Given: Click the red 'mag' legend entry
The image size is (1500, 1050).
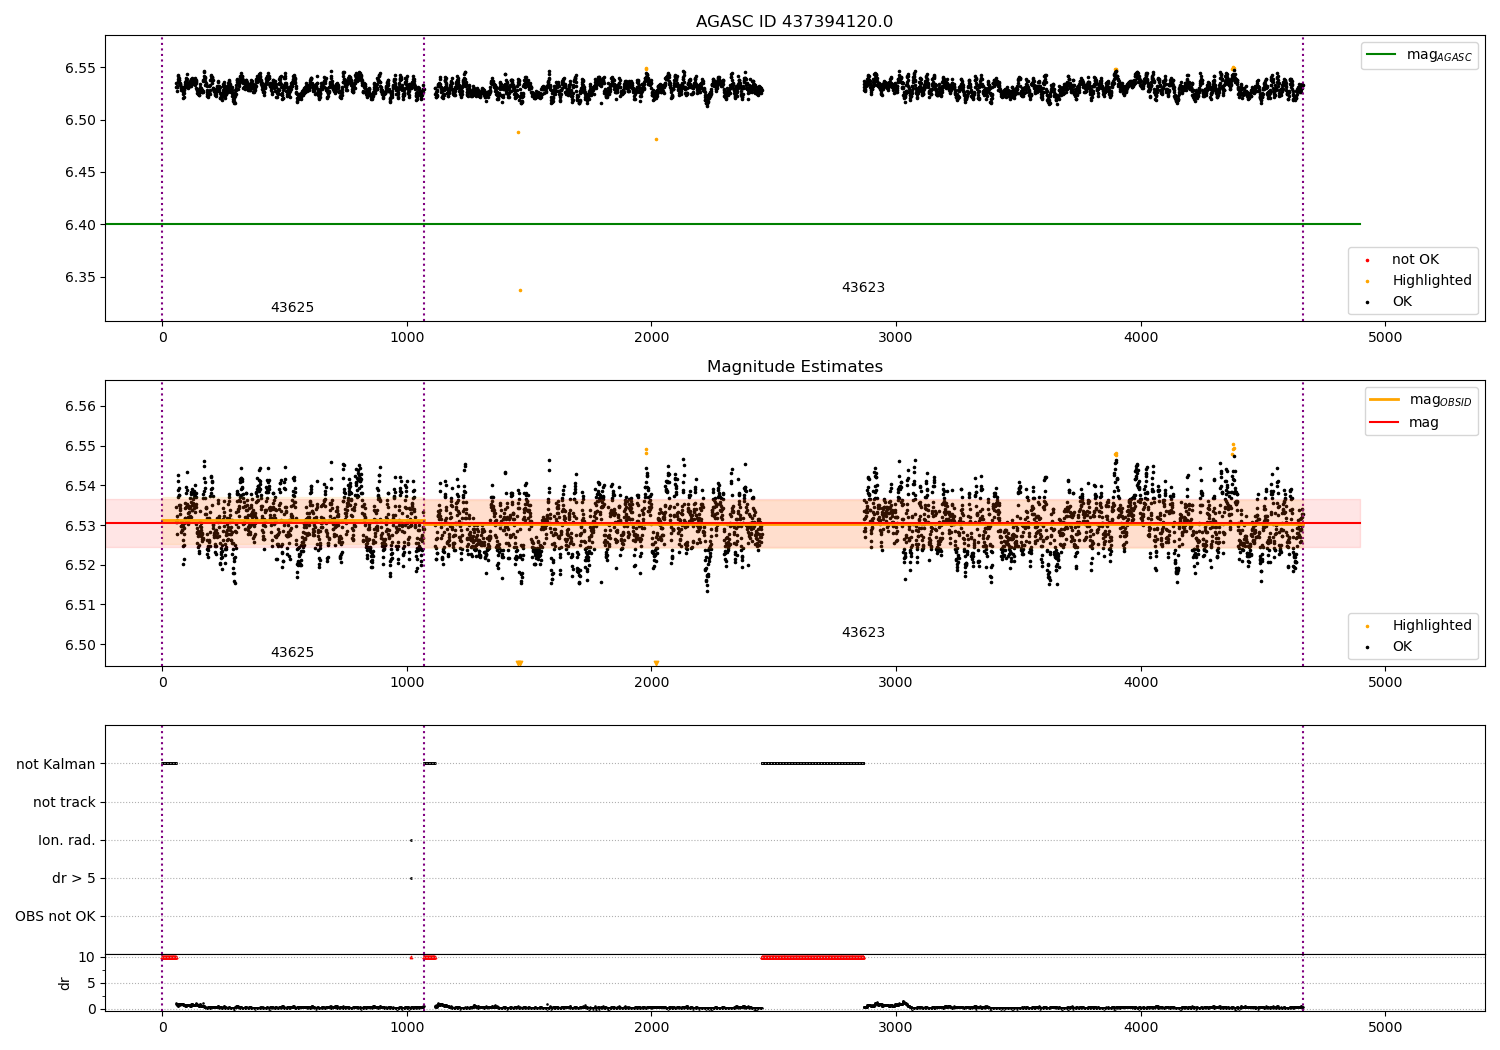Looking at the screenshot, I should pyautogui.click(x=1405, y=423).
